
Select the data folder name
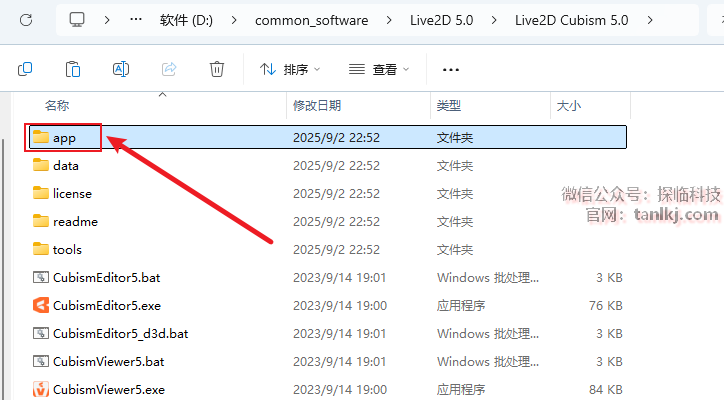tap(66, 166)
